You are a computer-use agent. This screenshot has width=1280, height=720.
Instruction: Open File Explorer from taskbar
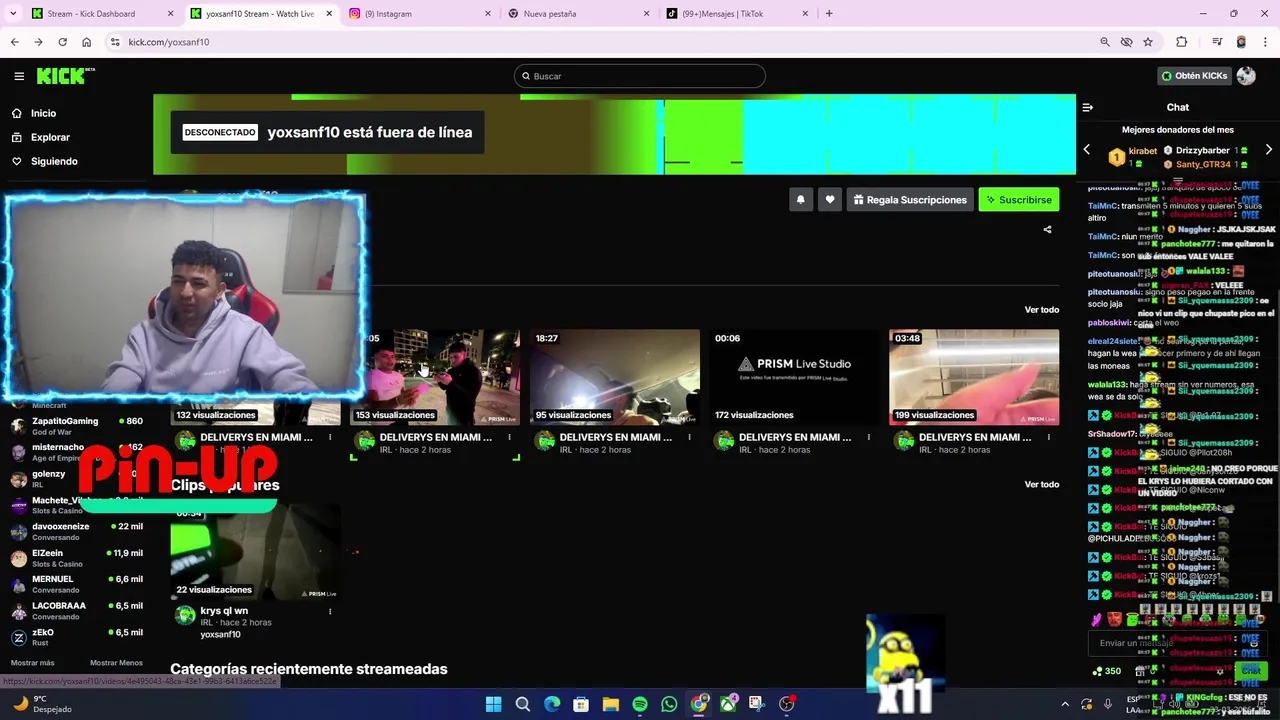[x=611, y=704]
